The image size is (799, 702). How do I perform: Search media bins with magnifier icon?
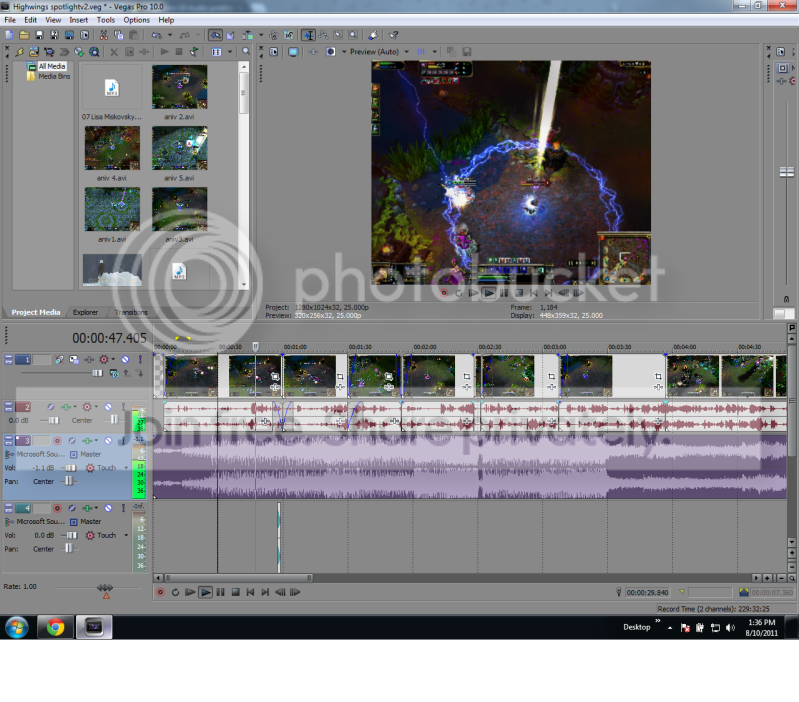(x=246, y=52)
